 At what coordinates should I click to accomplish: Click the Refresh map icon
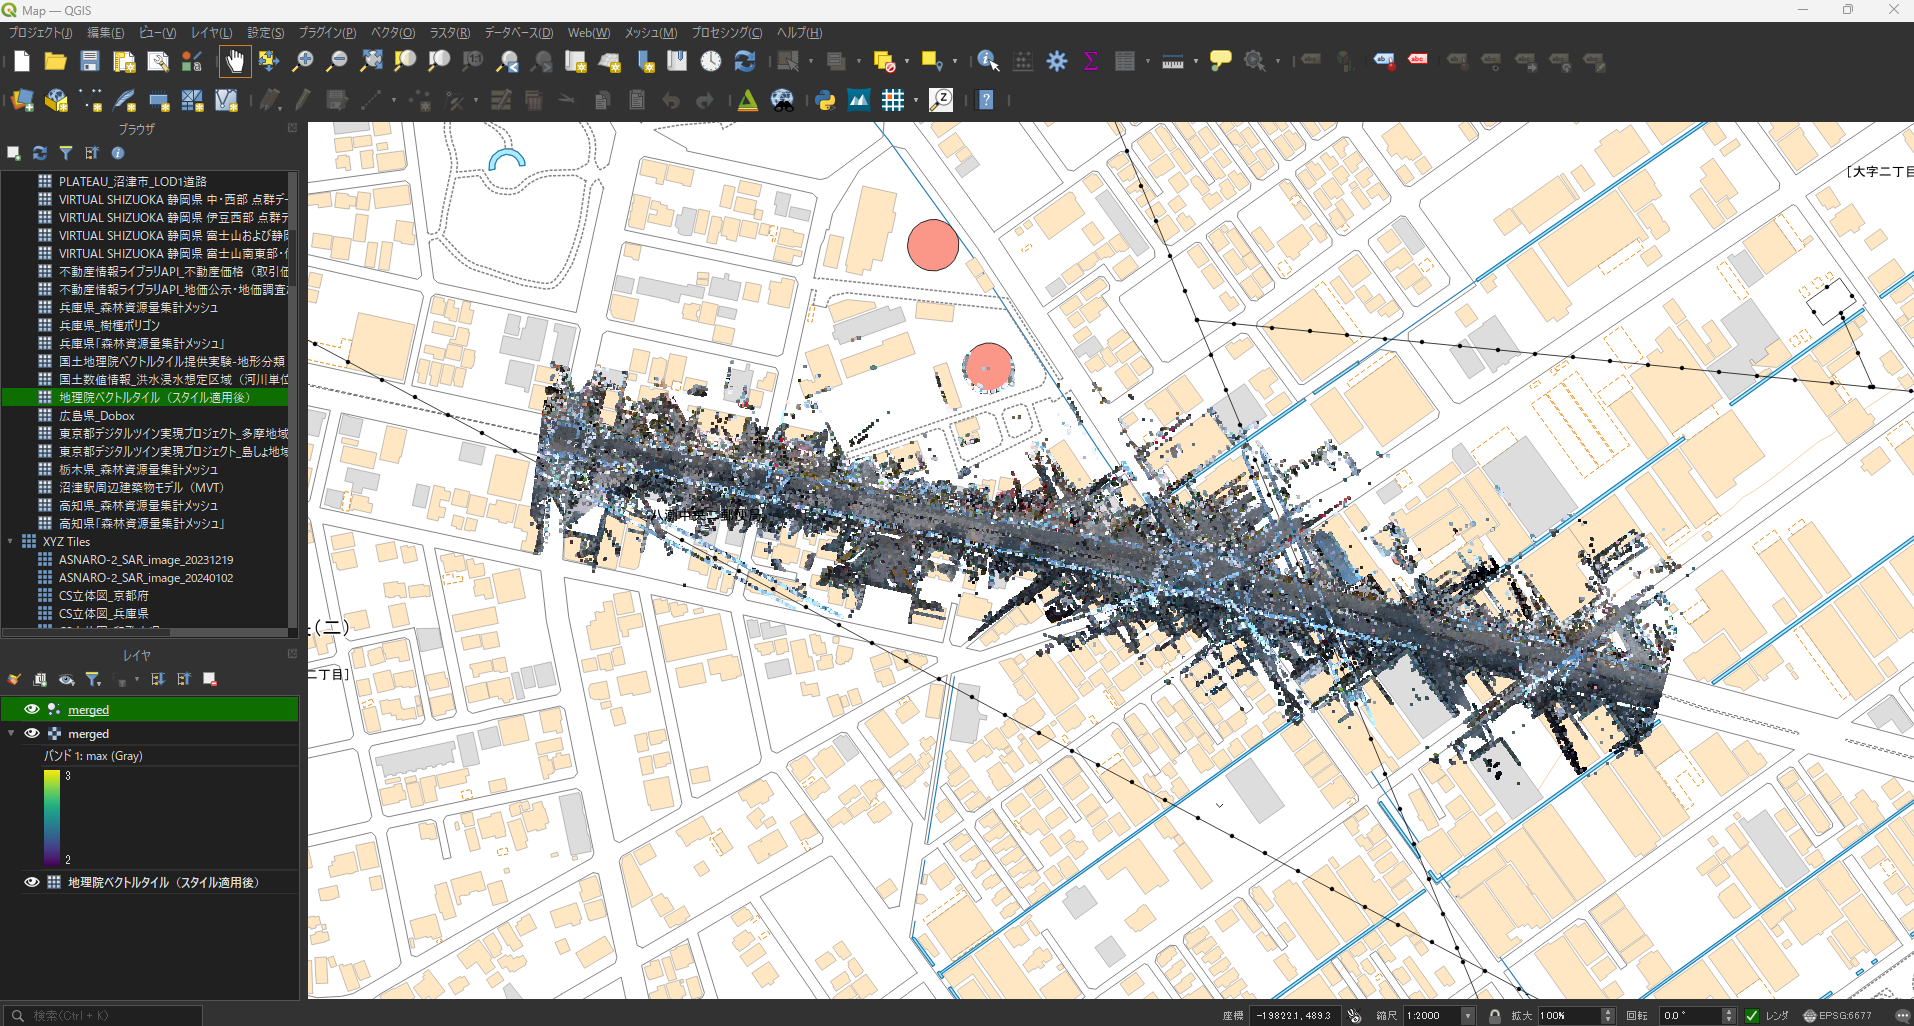click(x=745, y=62)
